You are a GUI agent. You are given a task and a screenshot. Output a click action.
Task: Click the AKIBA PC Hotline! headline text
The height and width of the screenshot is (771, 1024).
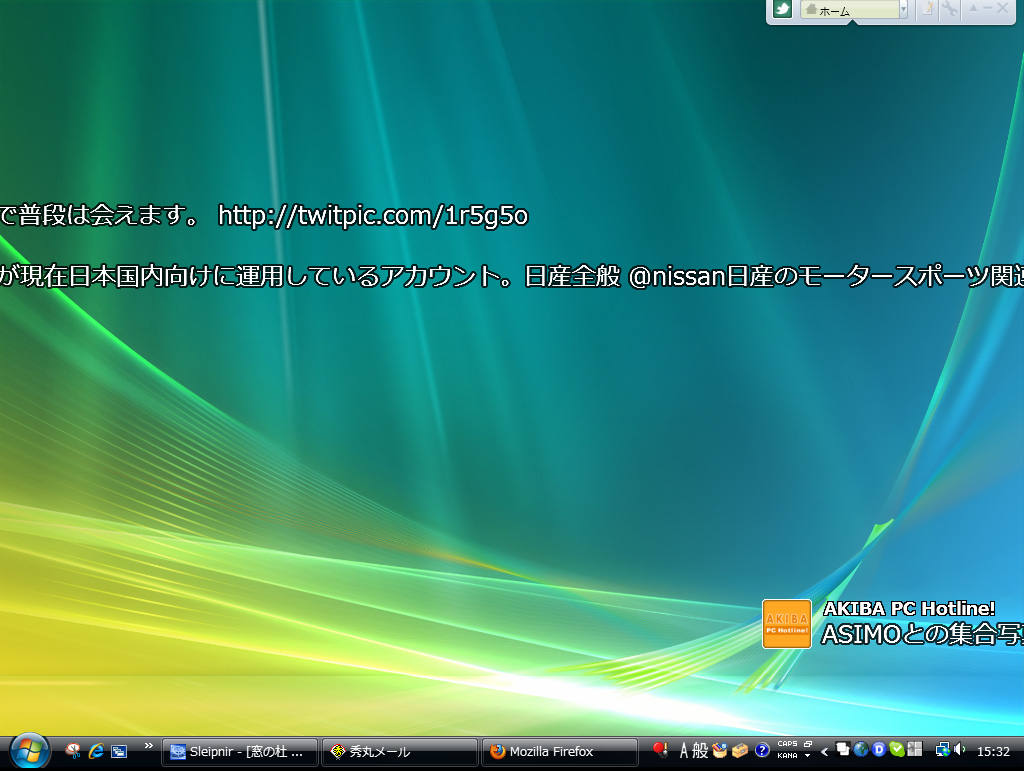[x=909, y=608]
